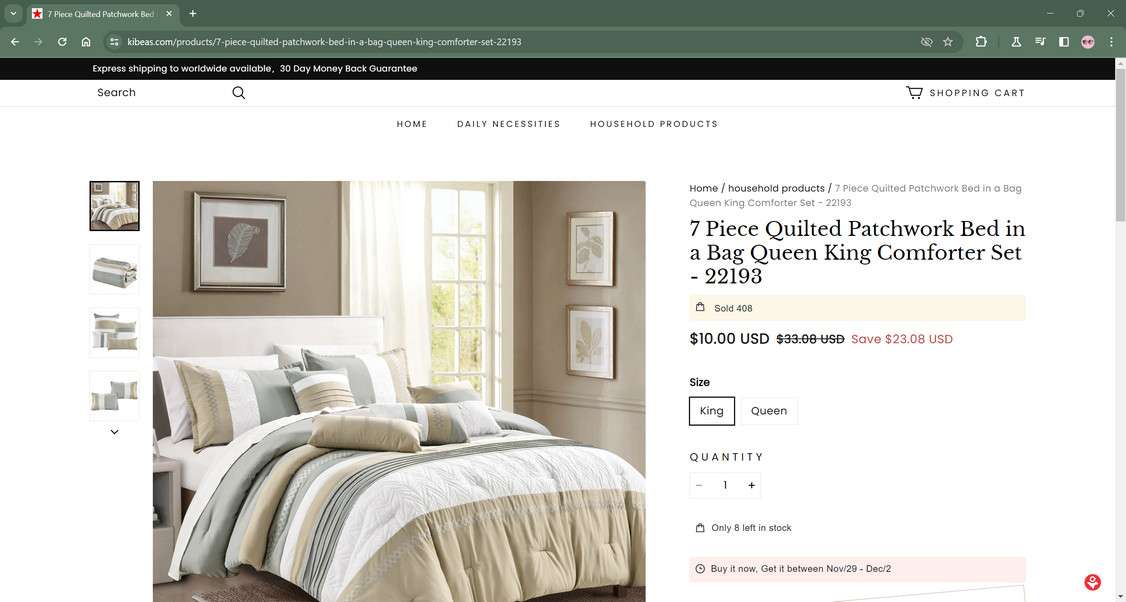This screenshot has width=1126, height=602.
Task: Go to the Home breadcrumb link
Action: pos(704,188)
